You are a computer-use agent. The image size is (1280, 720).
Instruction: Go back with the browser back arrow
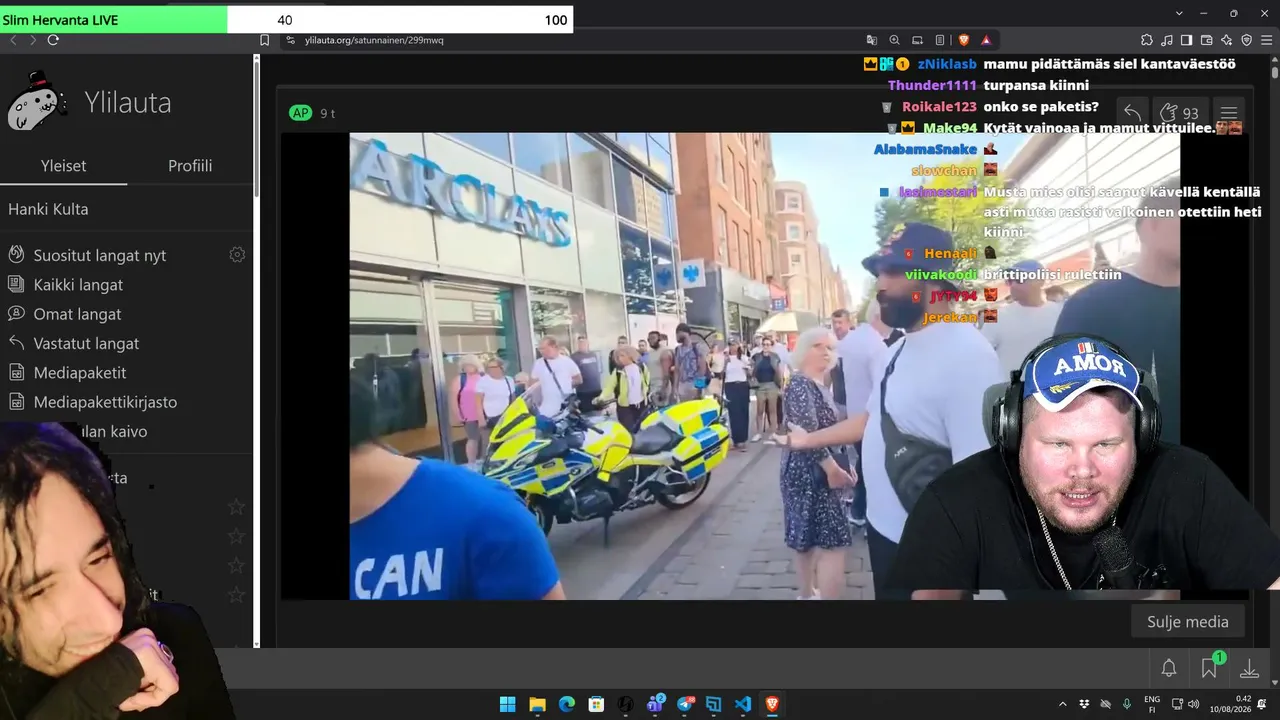pyautogui.click(x=13, y=40)
